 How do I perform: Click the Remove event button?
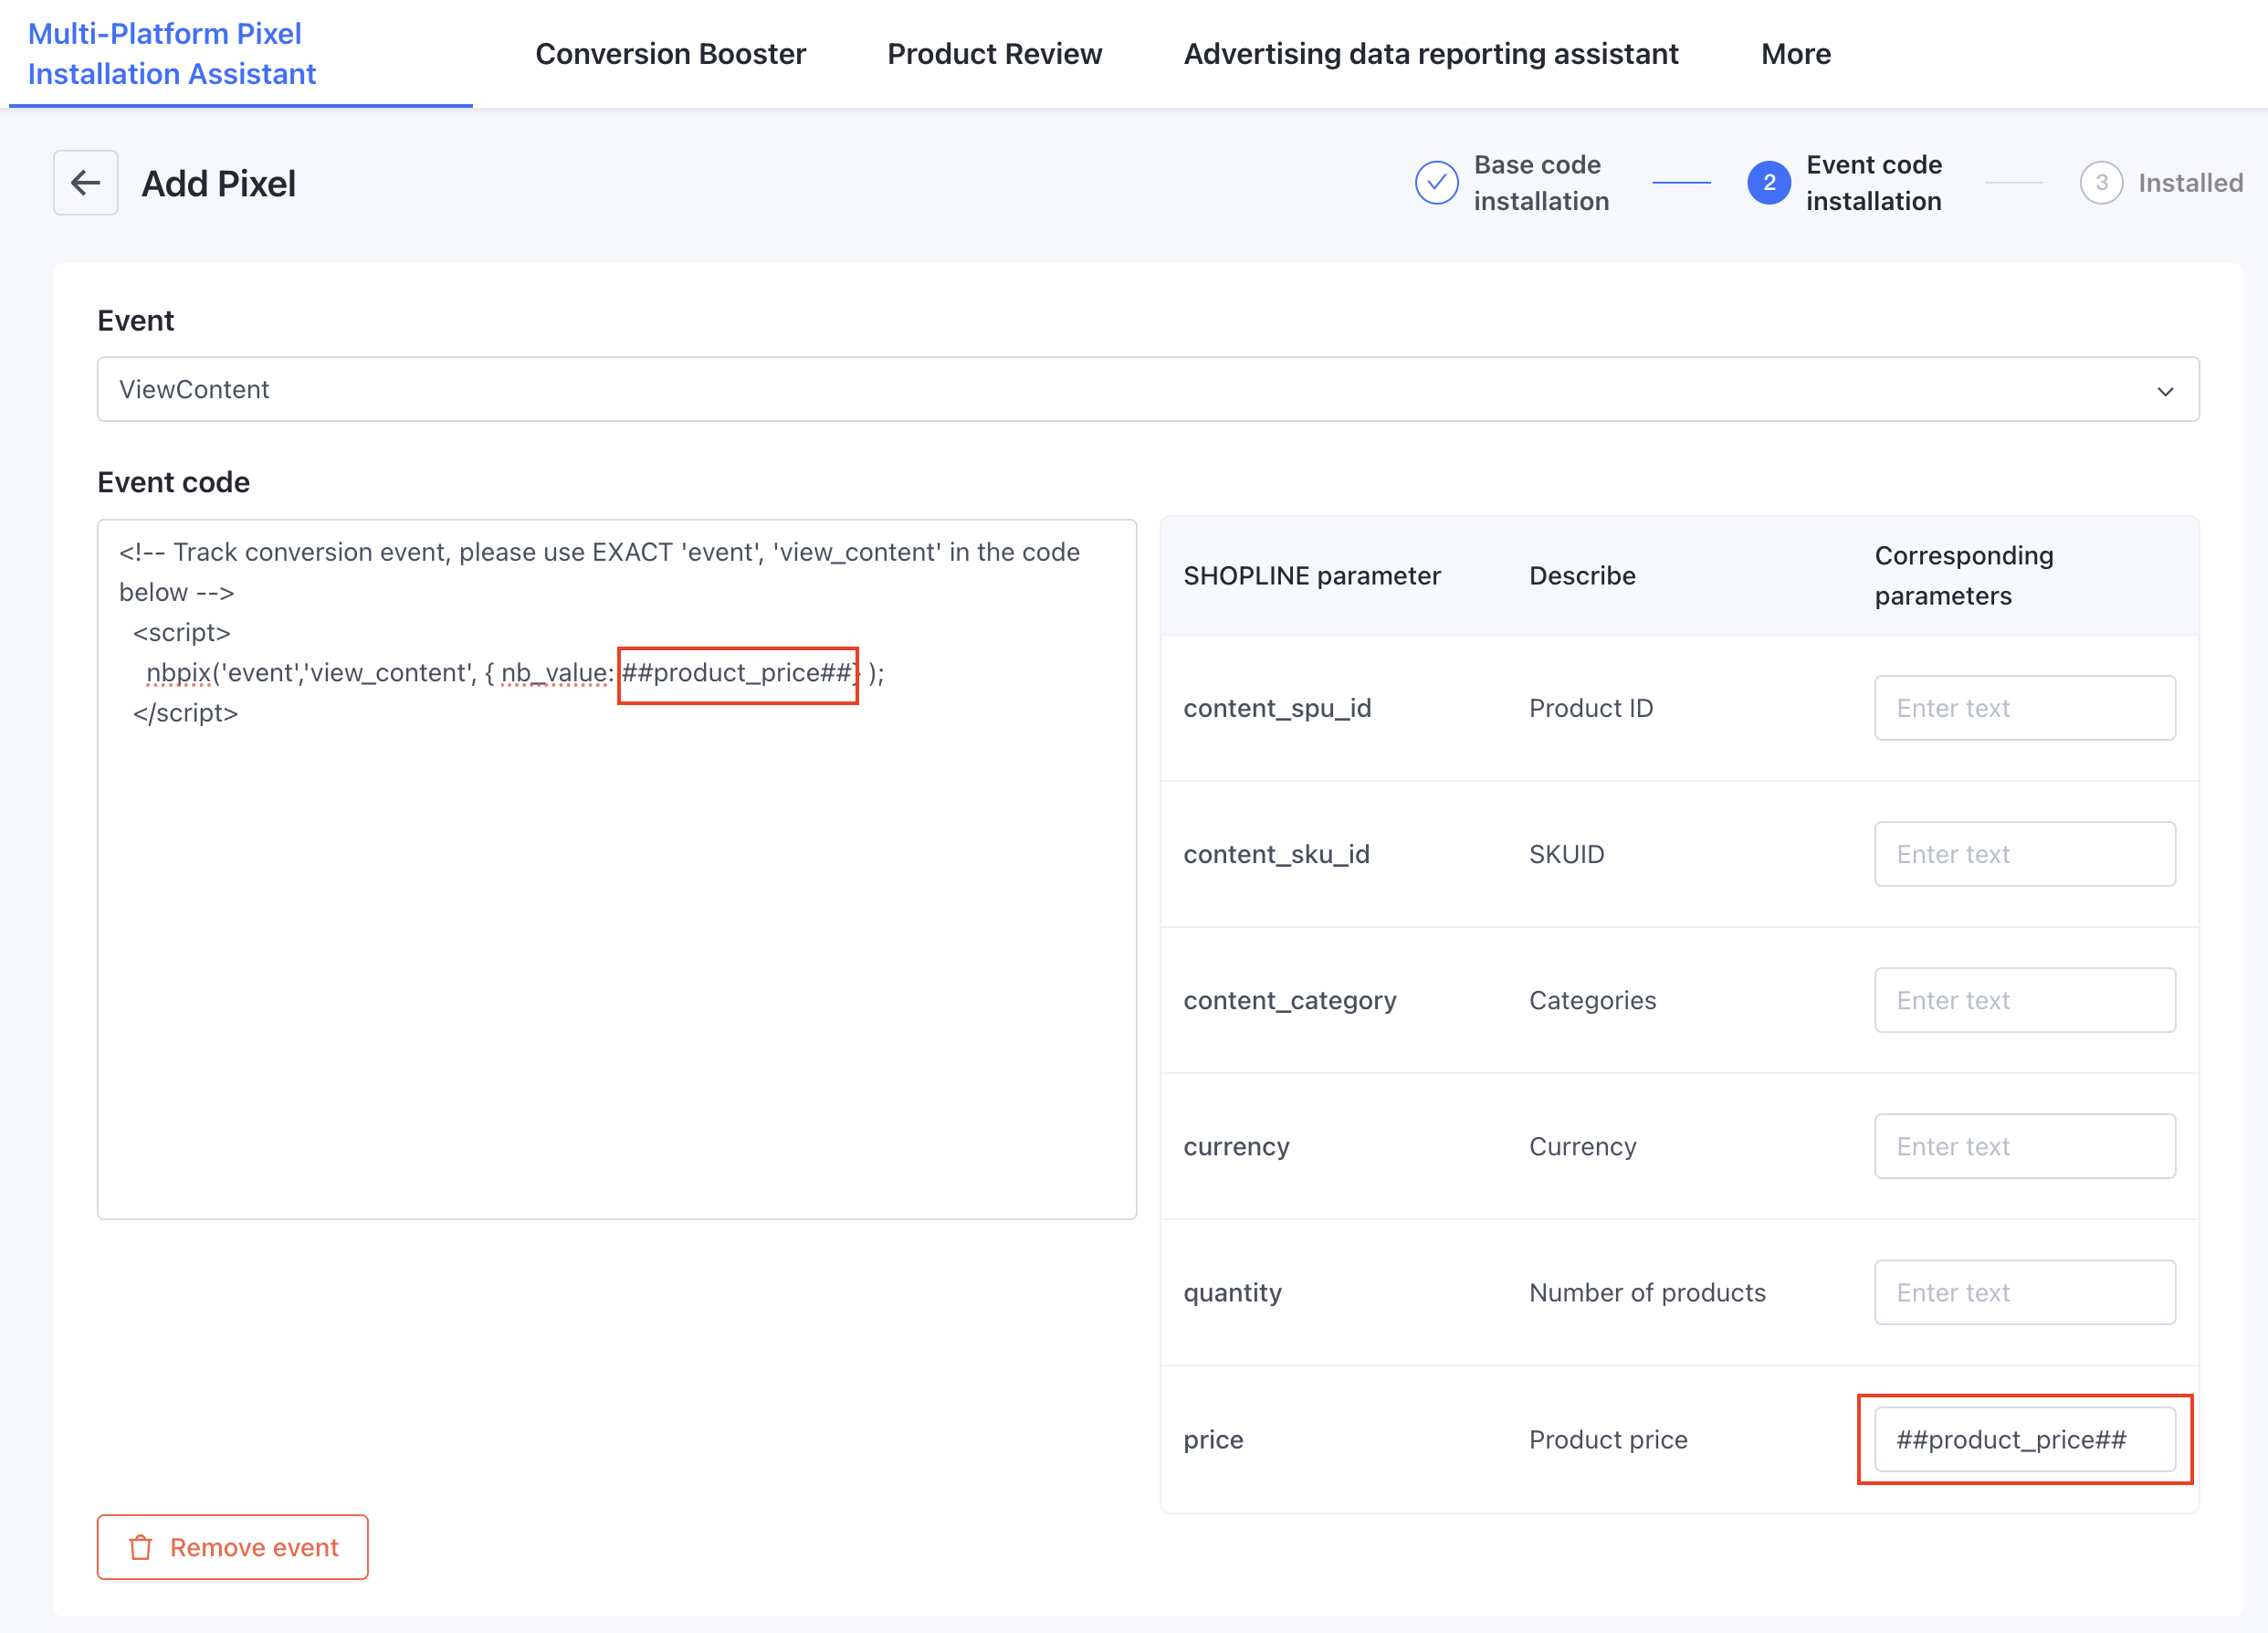(x=232, y=1547)
